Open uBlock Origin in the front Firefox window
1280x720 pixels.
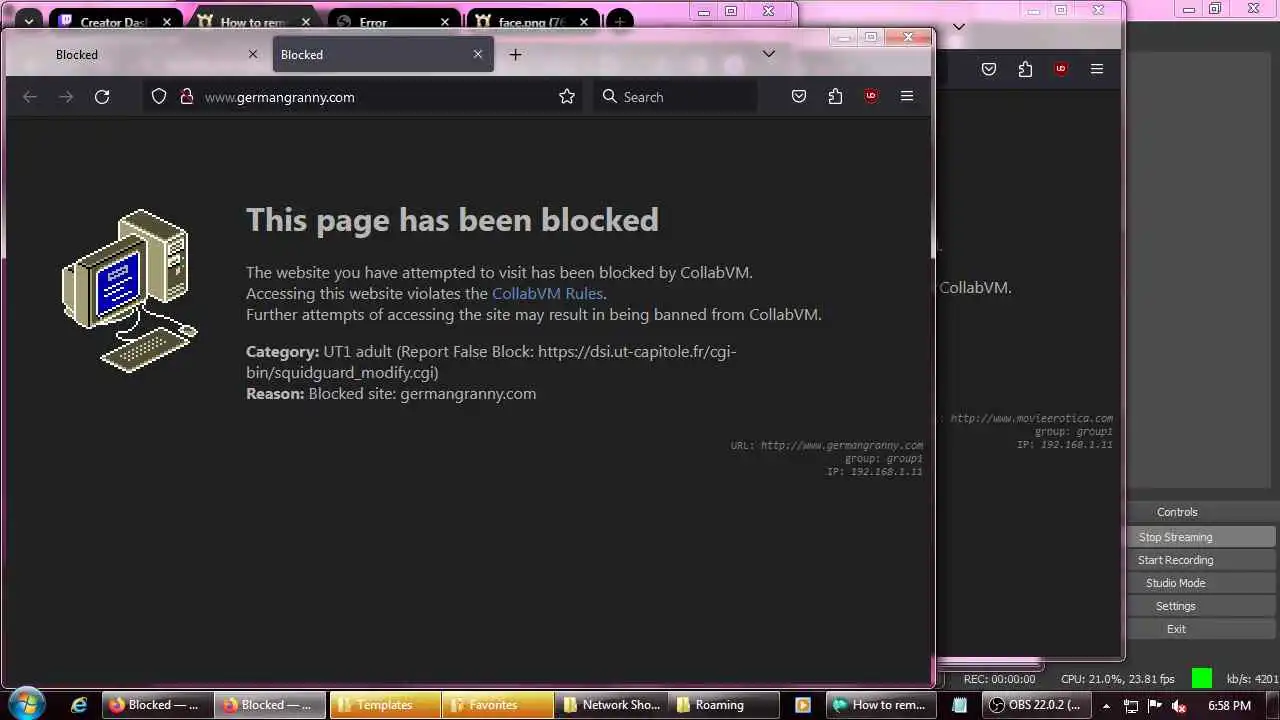871,97
